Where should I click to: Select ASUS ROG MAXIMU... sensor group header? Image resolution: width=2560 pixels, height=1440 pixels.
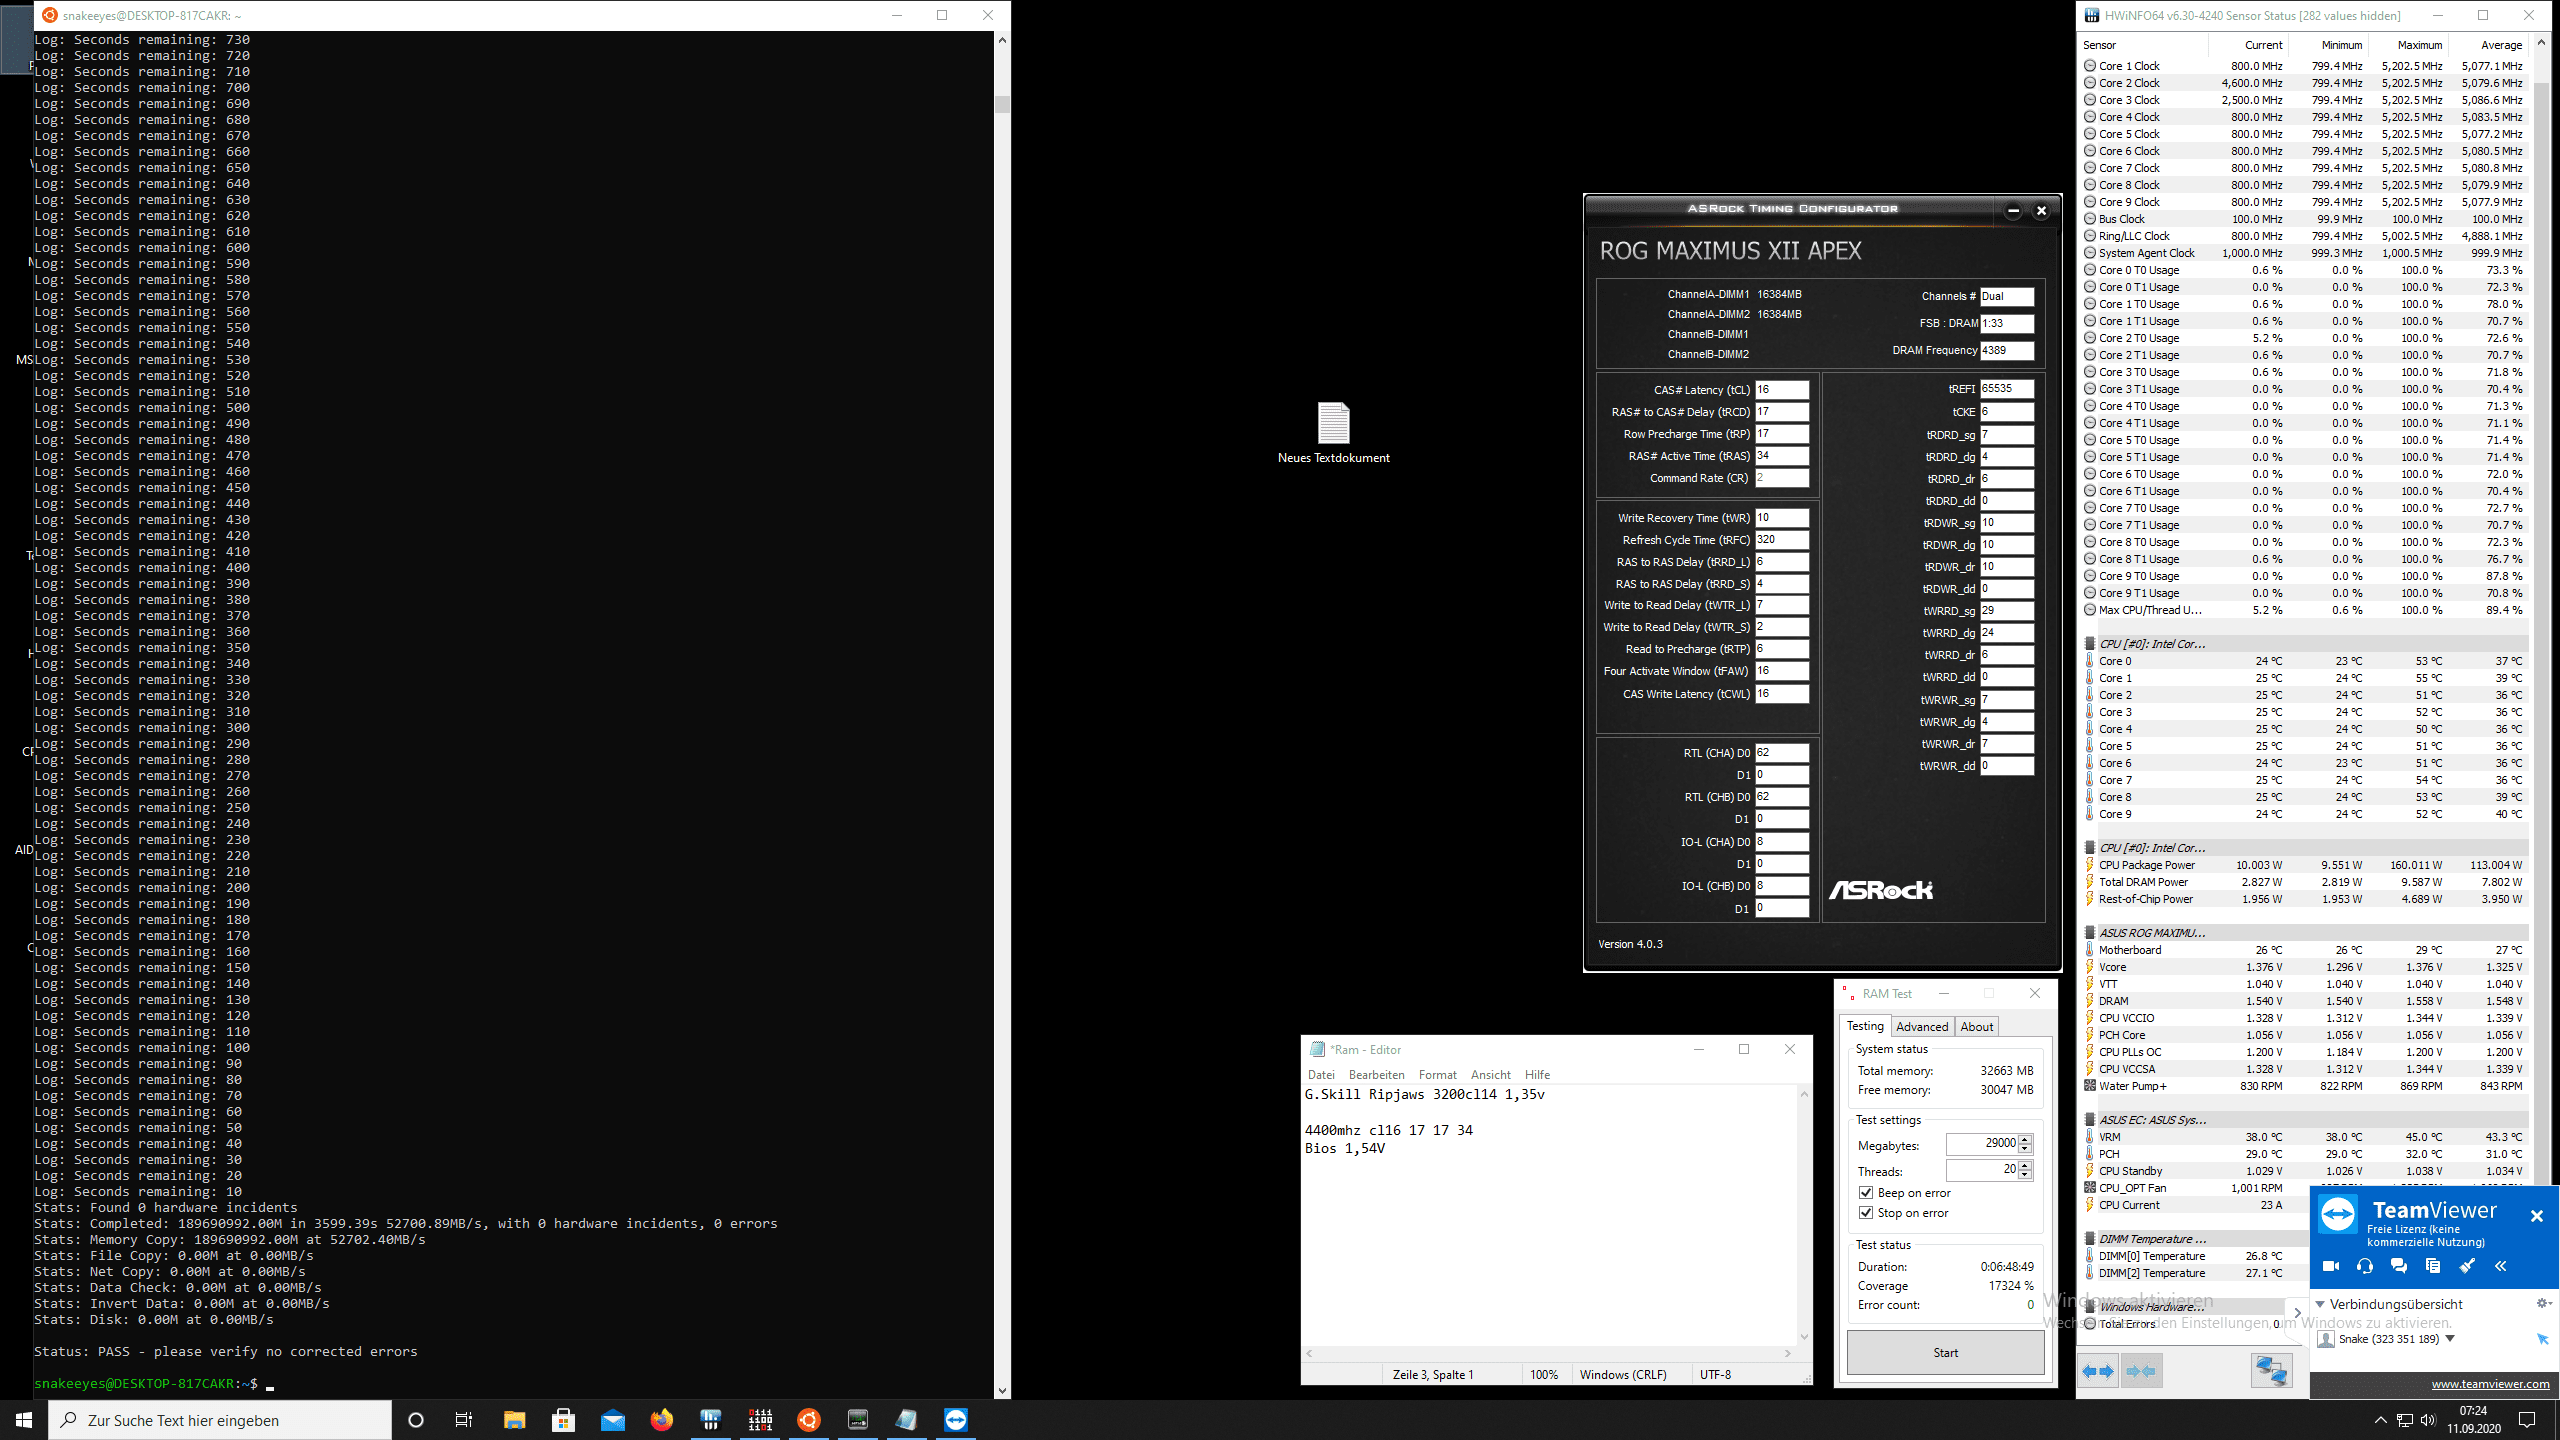[x=2305, y=933]
